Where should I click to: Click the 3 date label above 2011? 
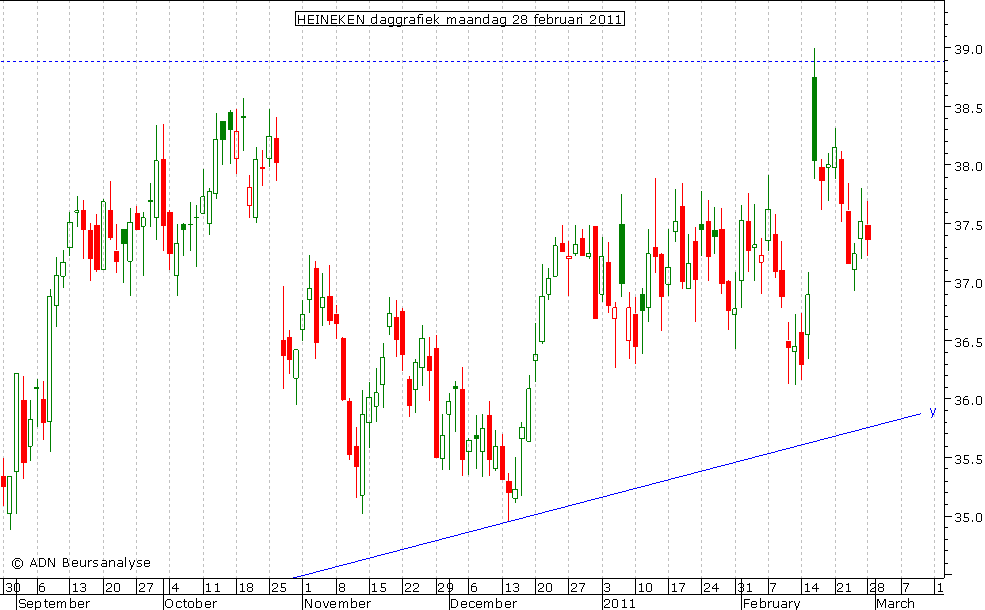(x=607, y=587)
